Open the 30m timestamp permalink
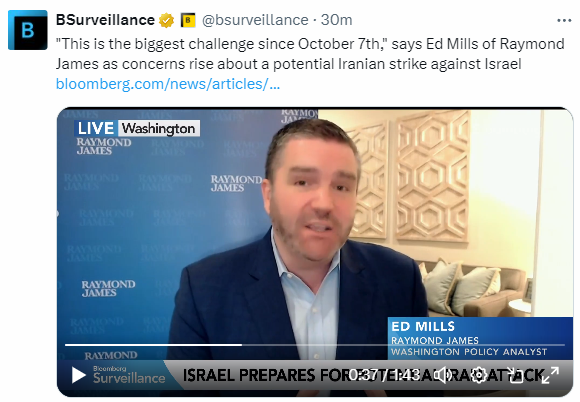 [x=336, y=20]
